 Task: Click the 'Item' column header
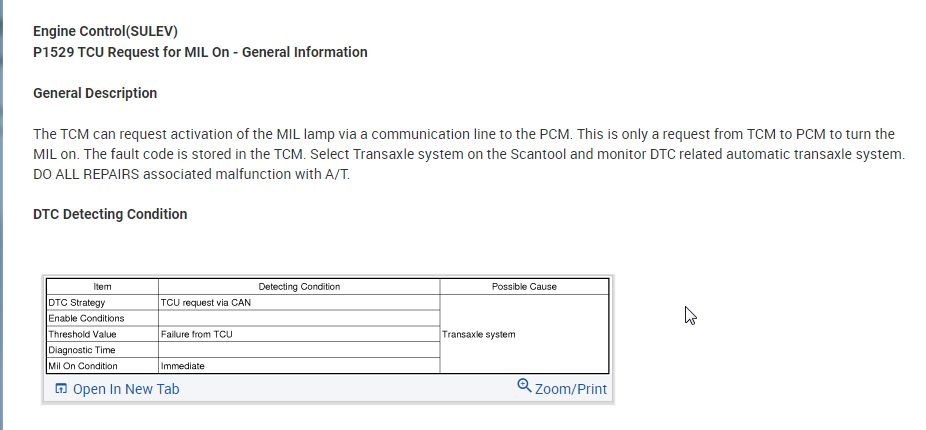[102, 286]
